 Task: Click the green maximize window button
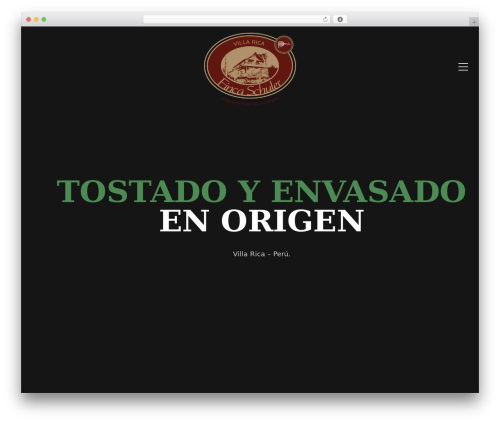(44, 19)
